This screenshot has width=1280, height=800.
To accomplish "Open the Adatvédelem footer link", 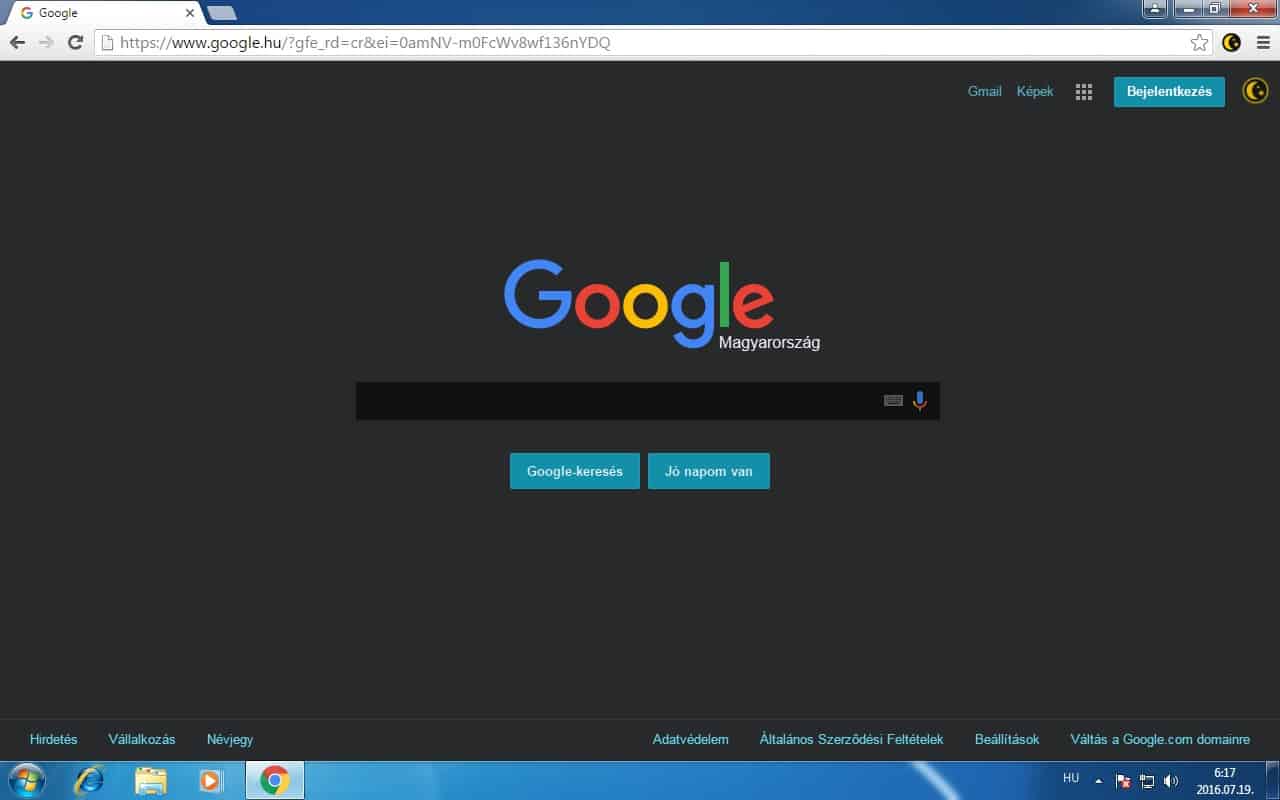I will tap(691, 740).
